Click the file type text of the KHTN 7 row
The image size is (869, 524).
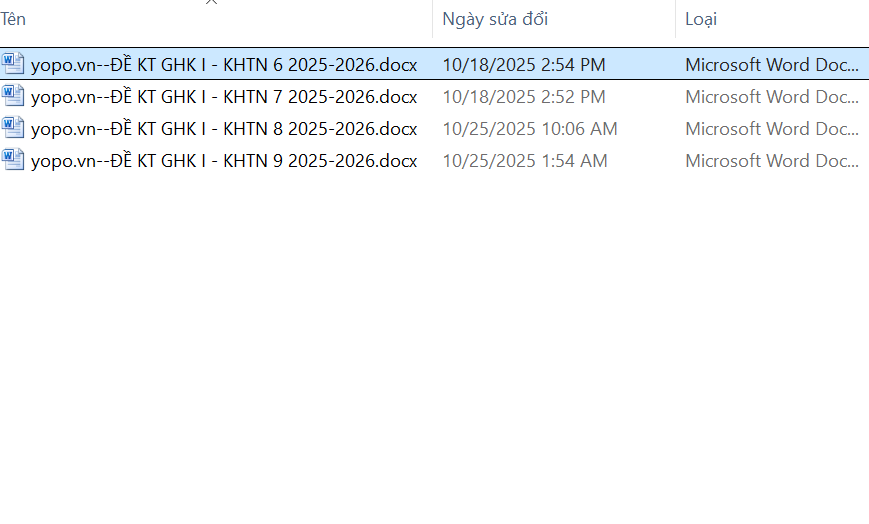click(772, 97)
